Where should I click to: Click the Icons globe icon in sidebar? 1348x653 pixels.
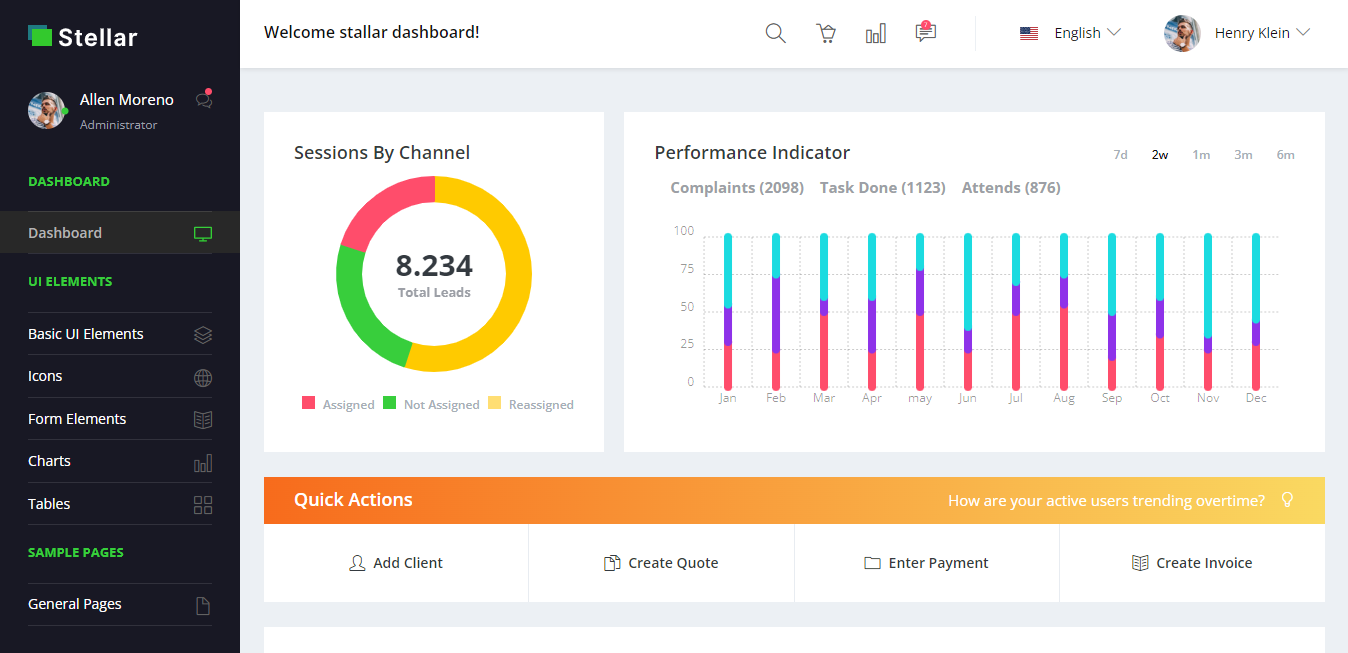(x=203, y=377)
